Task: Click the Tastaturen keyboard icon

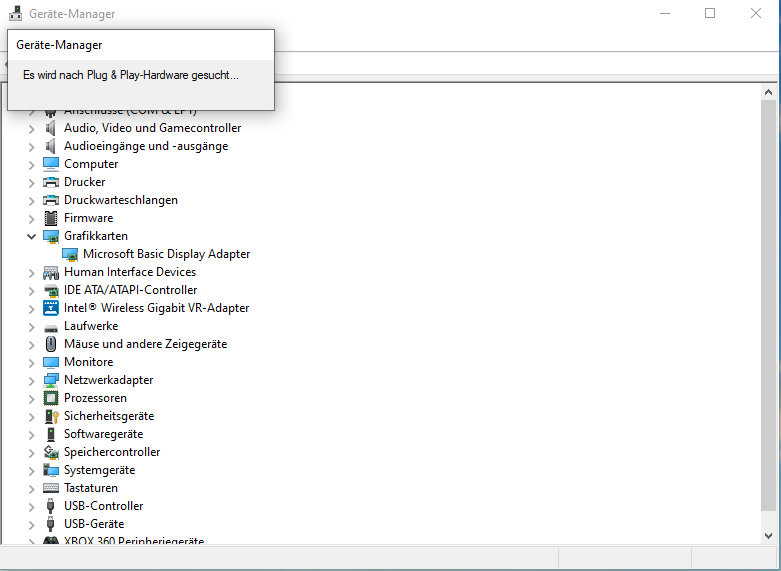Action: [x=51, y=488]
